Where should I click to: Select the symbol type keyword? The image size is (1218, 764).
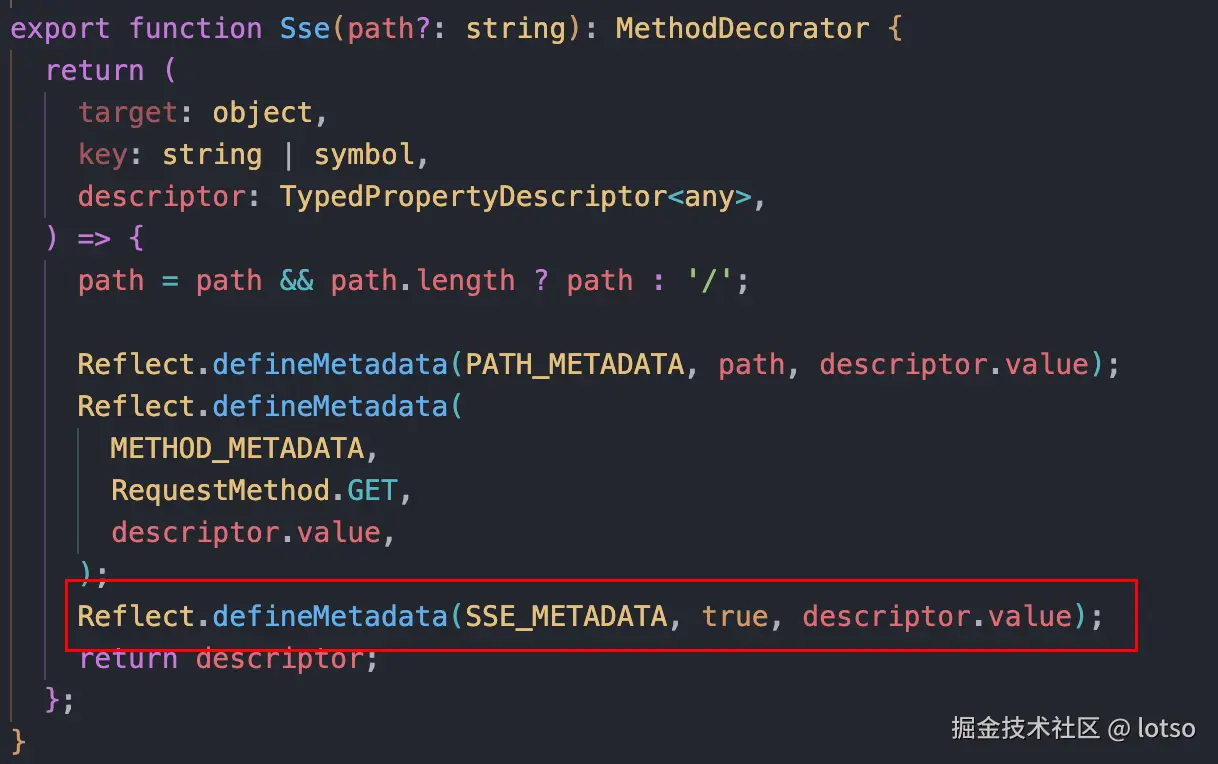[363, 154]
